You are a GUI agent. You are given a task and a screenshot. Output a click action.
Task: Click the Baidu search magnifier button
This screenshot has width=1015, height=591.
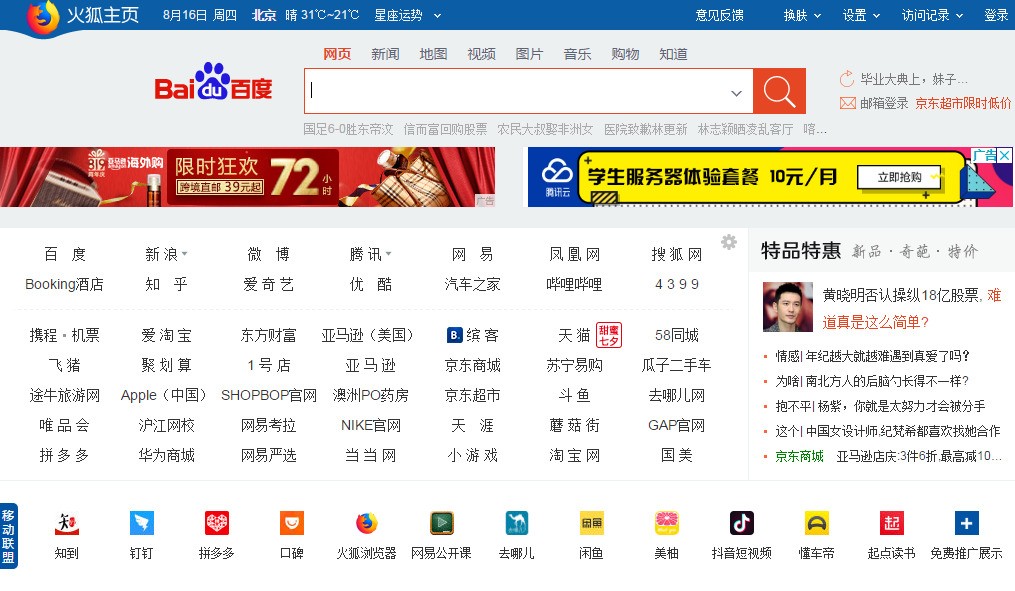click(x=779, y=91)
